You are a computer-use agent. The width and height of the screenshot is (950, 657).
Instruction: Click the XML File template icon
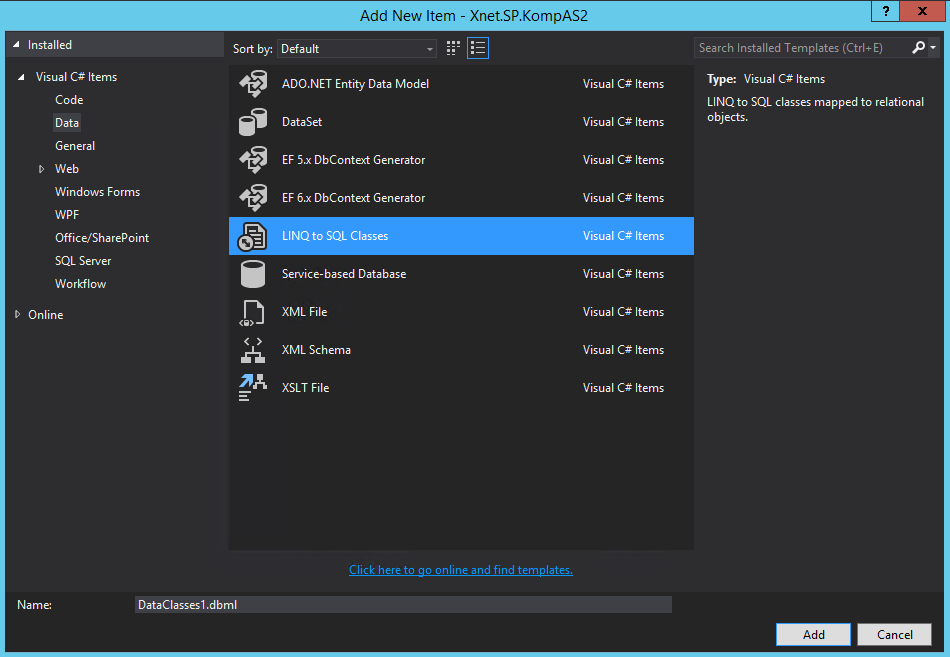pyautogui.click(x=252, y=312)
